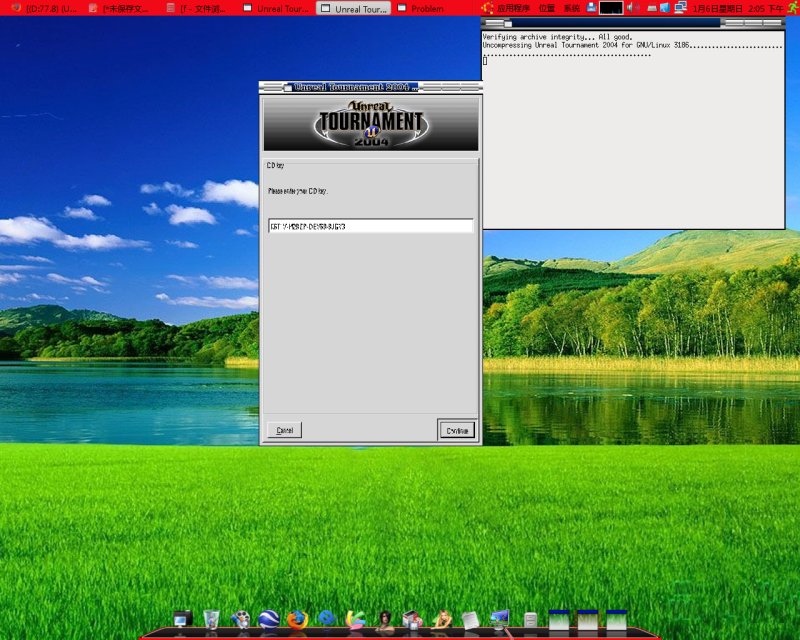Screen dimensions: 800x640
Task: Open the installer window's title bar menu icon
Action: [x=288, y=87]
